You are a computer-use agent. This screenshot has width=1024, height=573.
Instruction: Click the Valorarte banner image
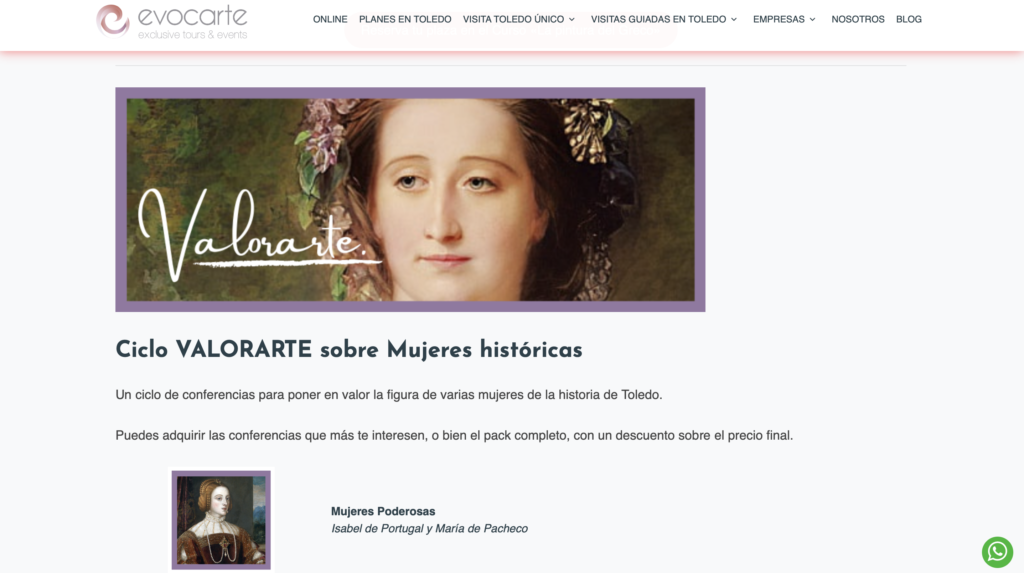410,199
